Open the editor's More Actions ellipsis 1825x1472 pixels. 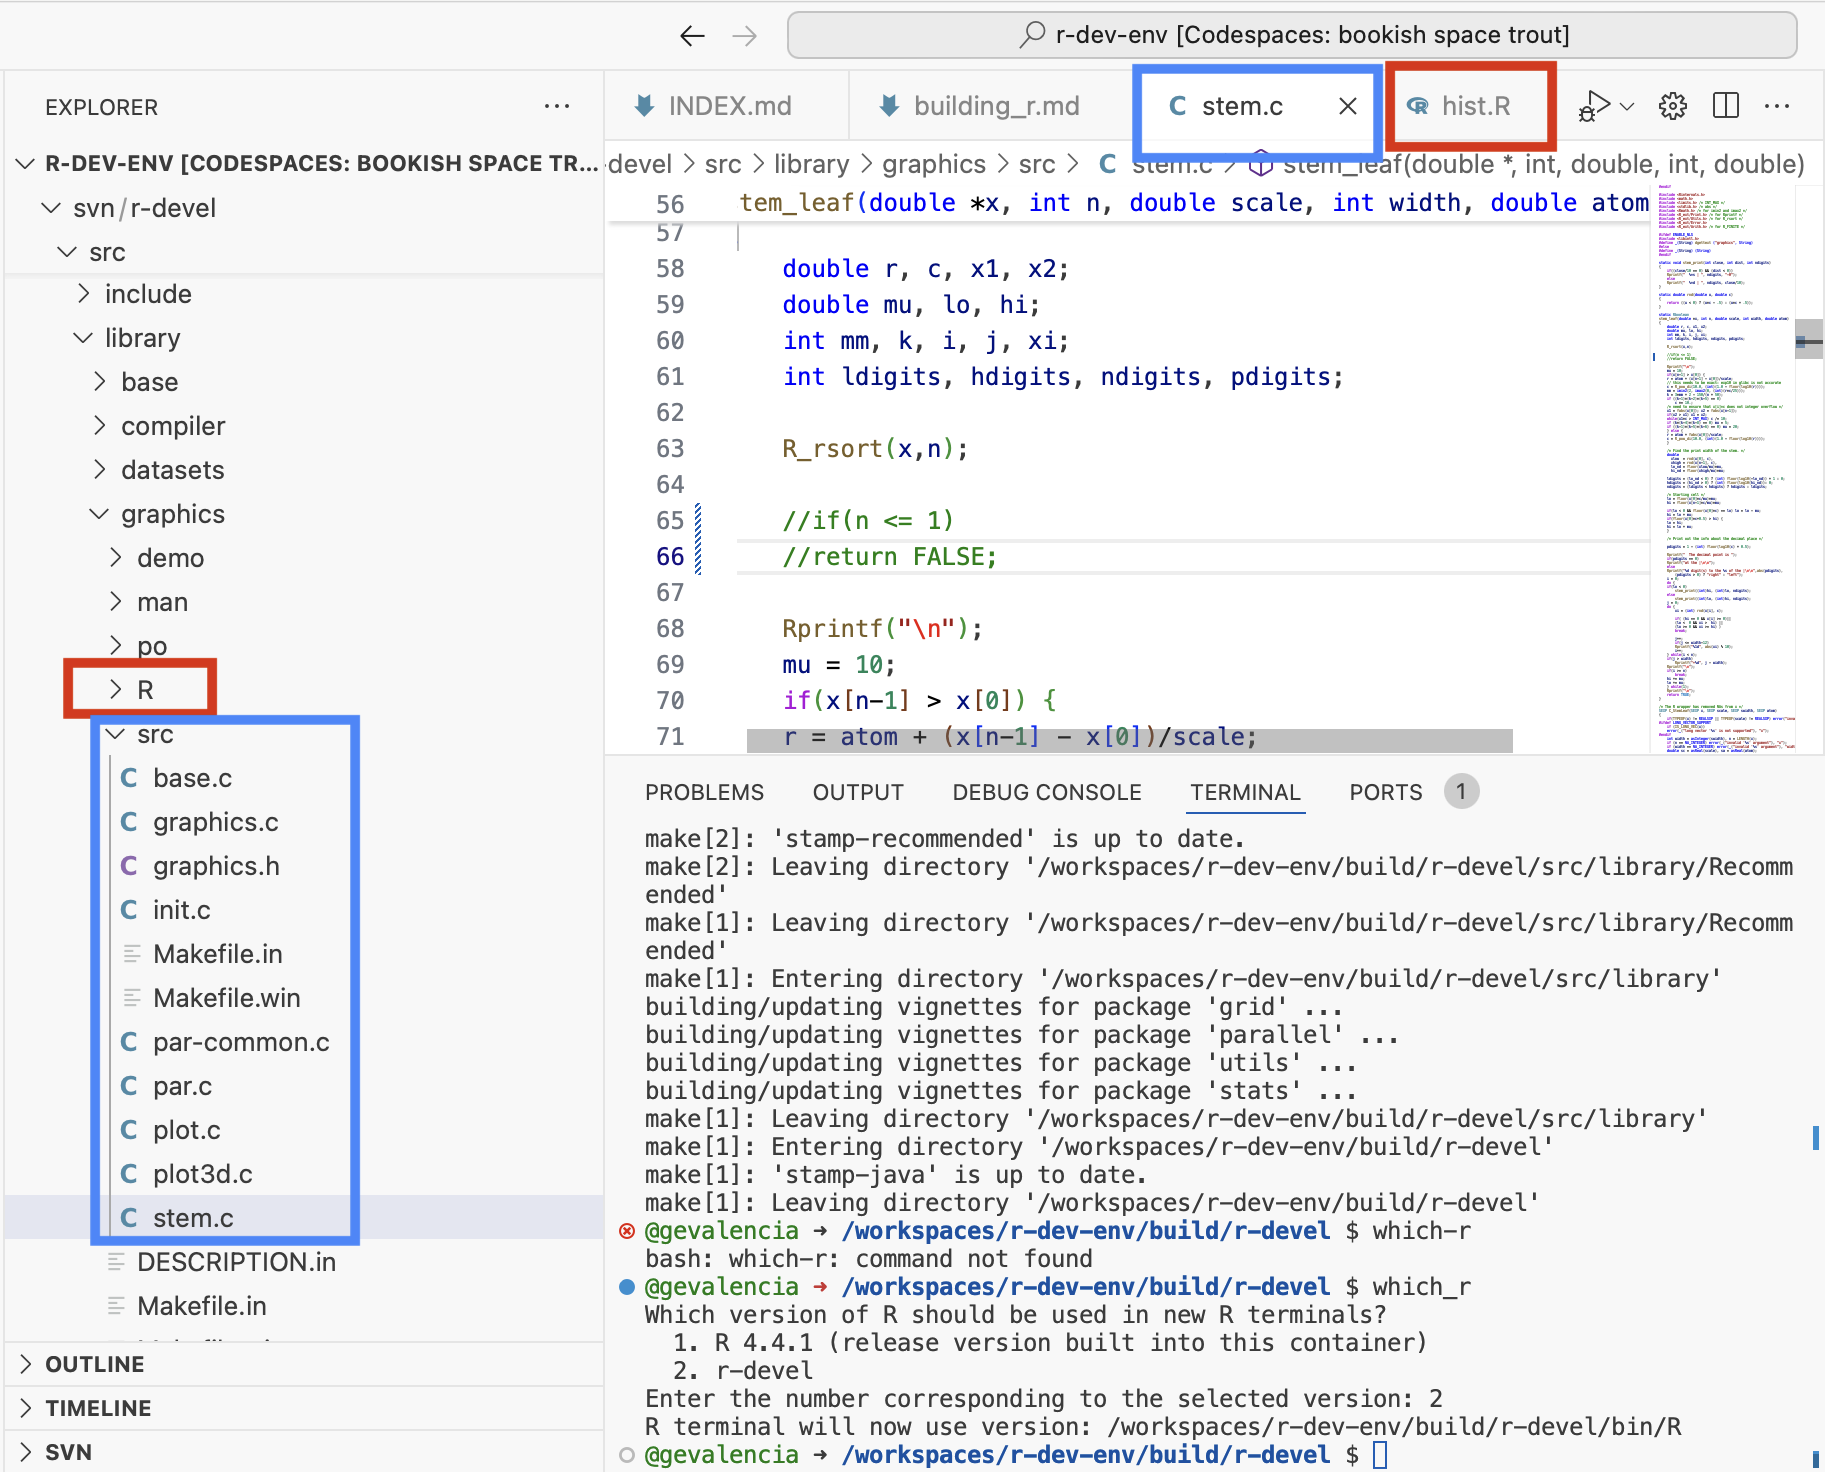coord(1777,106)
